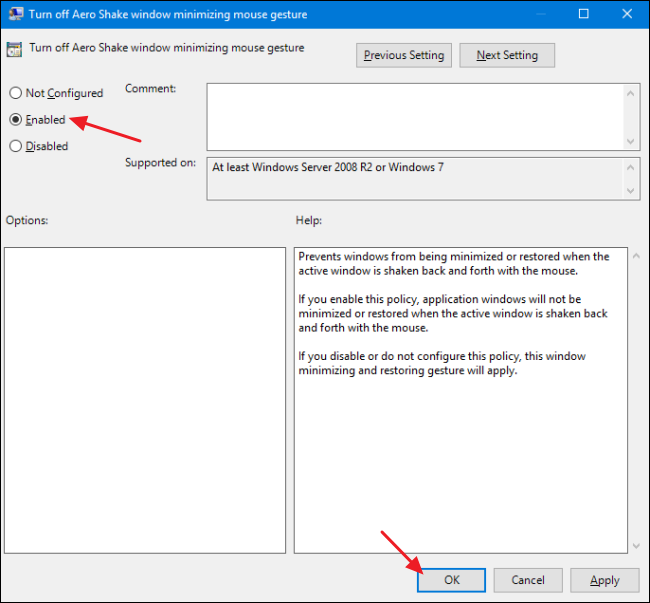The image size is (650, 603).
Task: Click the policy setting icon beside the heading
Action: tap(15, 49)
